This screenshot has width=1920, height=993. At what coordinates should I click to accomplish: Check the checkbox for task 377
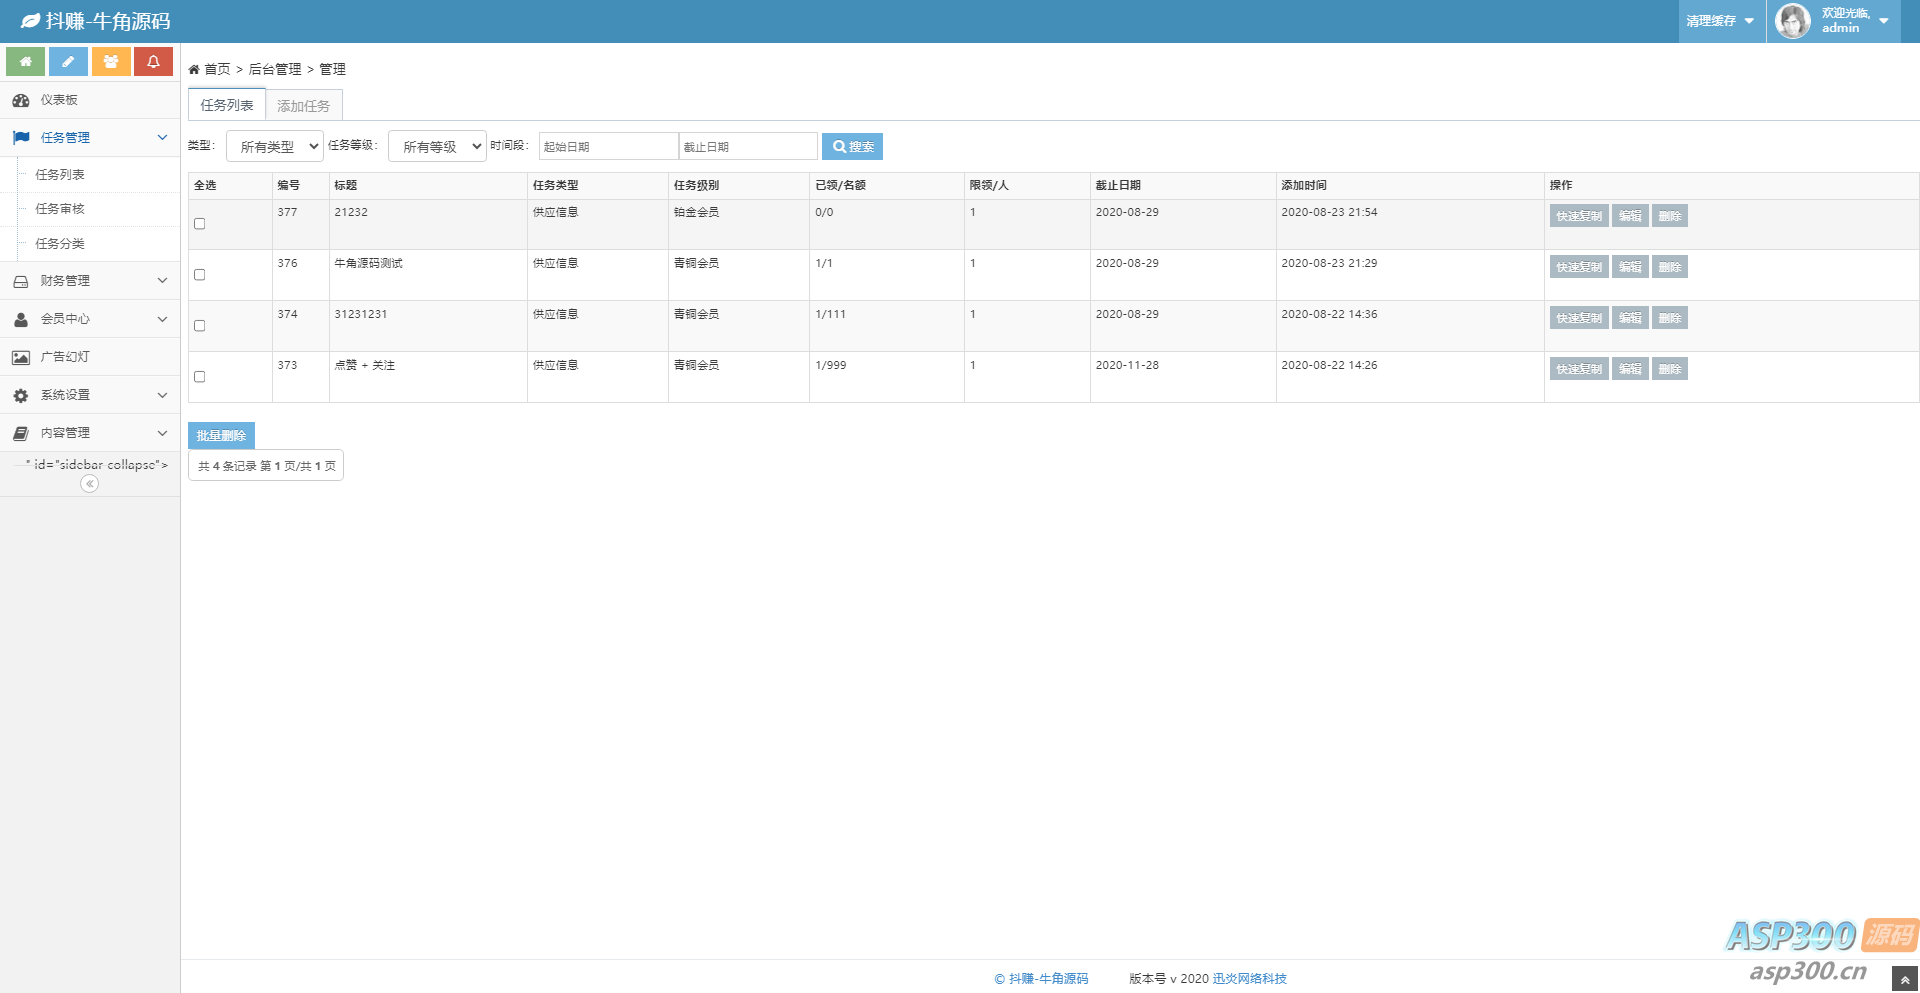click(200, 224)
